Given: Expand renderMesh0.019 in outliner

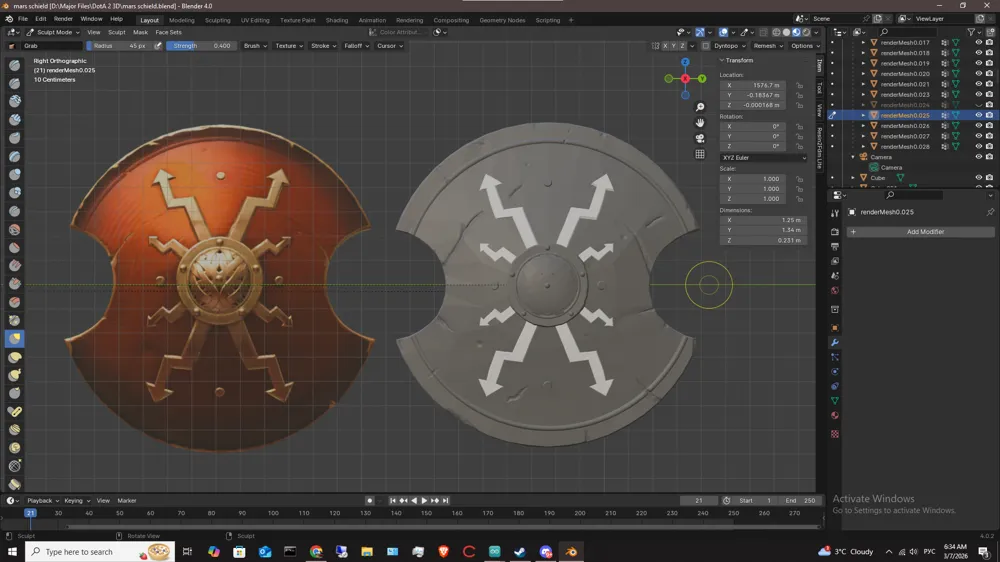Looking at the screenshot, I should tap(864, 63).
